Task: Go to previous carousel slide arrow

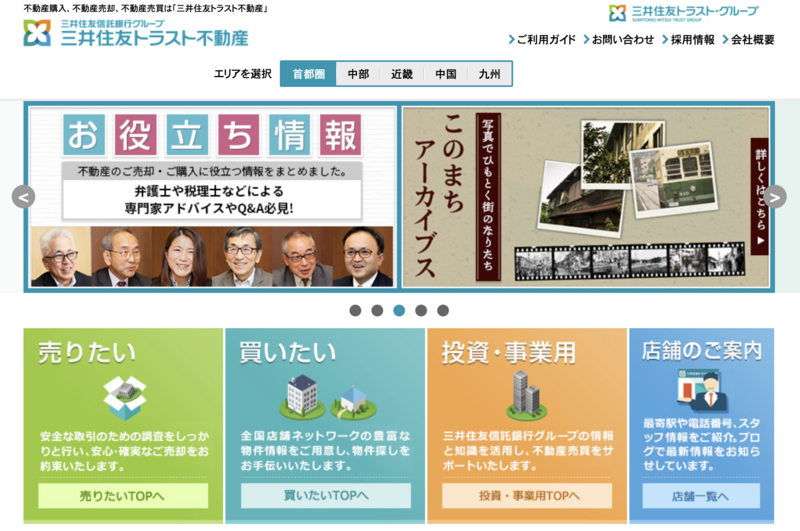Action: click(23, 197)
